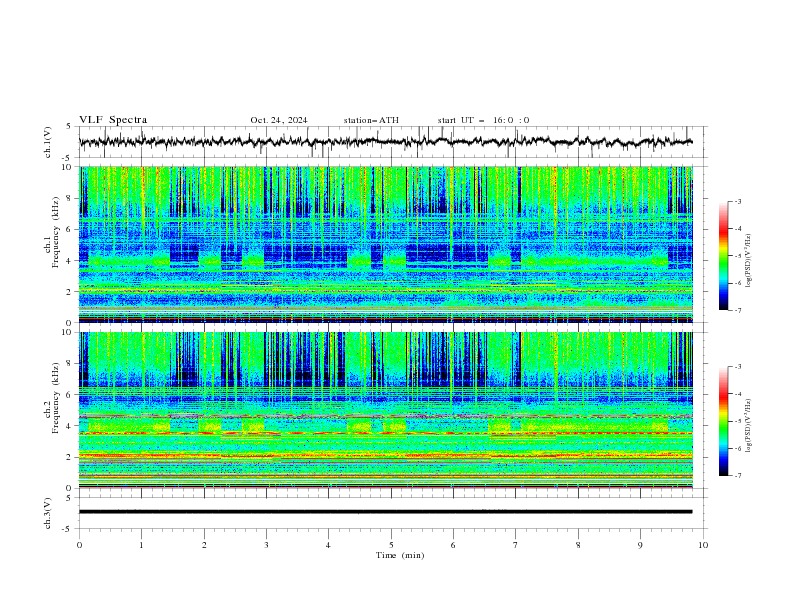The height and width of the screenshot is (612, 792).
Task: Select the ch.2 "Frequency (kHz)" axis label
Action: (x=56, y=398)
